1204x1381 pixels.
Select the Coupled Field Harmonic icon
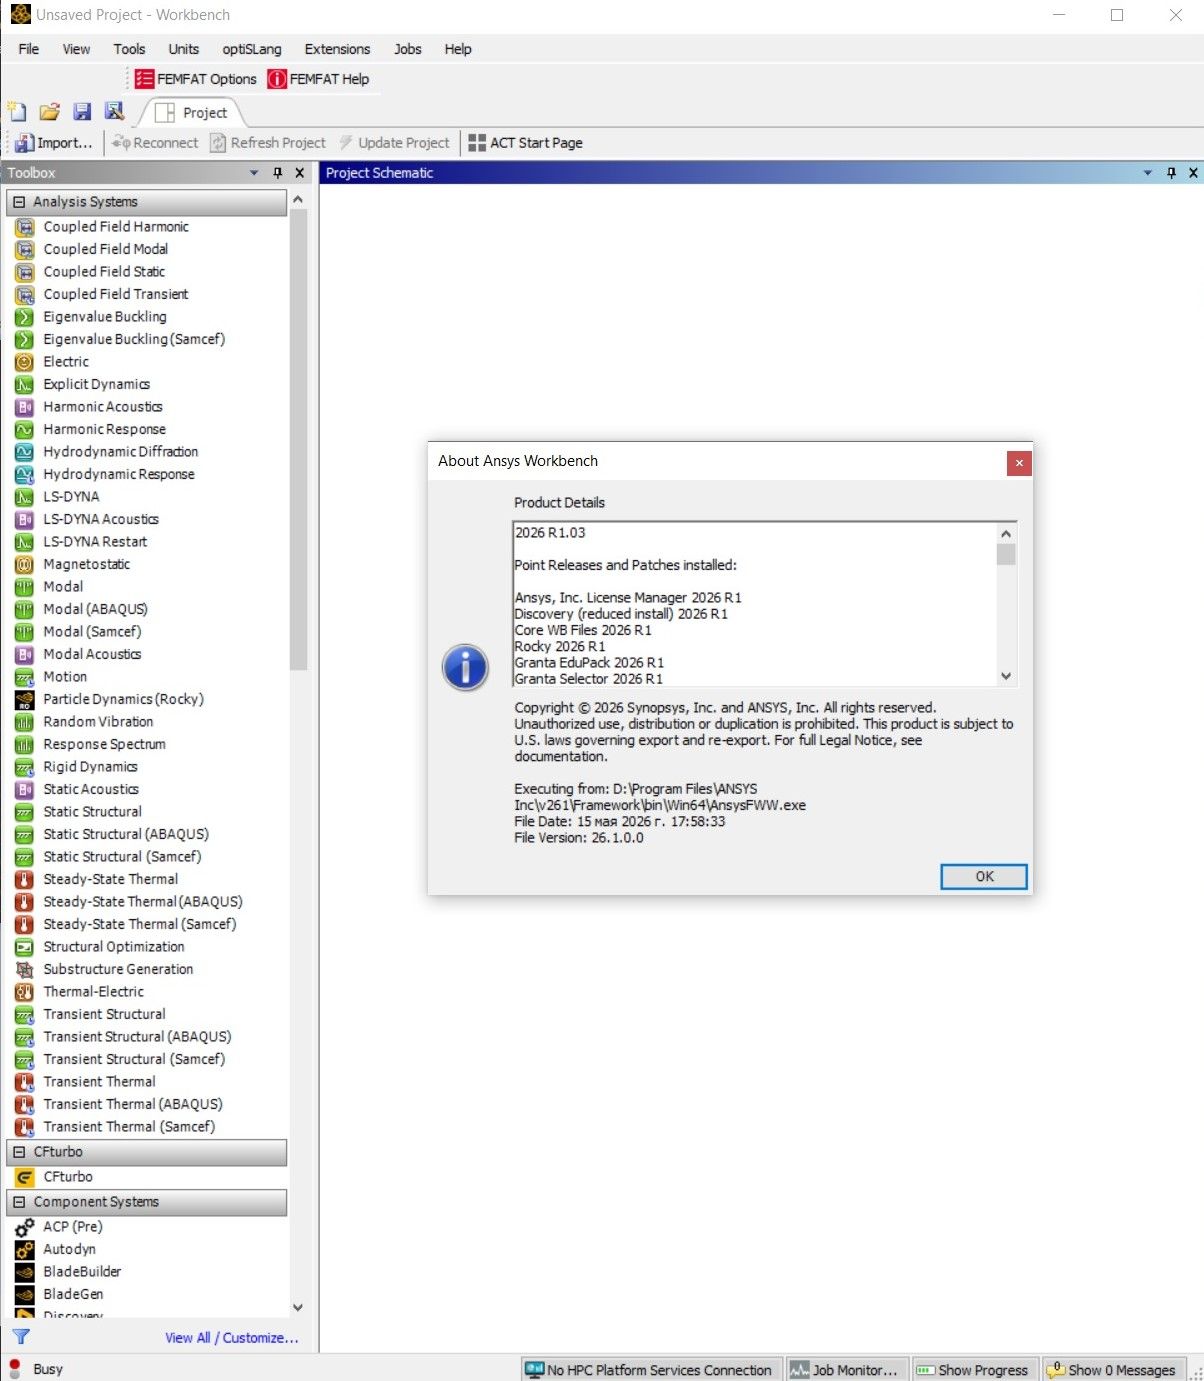tap(25, 227)
